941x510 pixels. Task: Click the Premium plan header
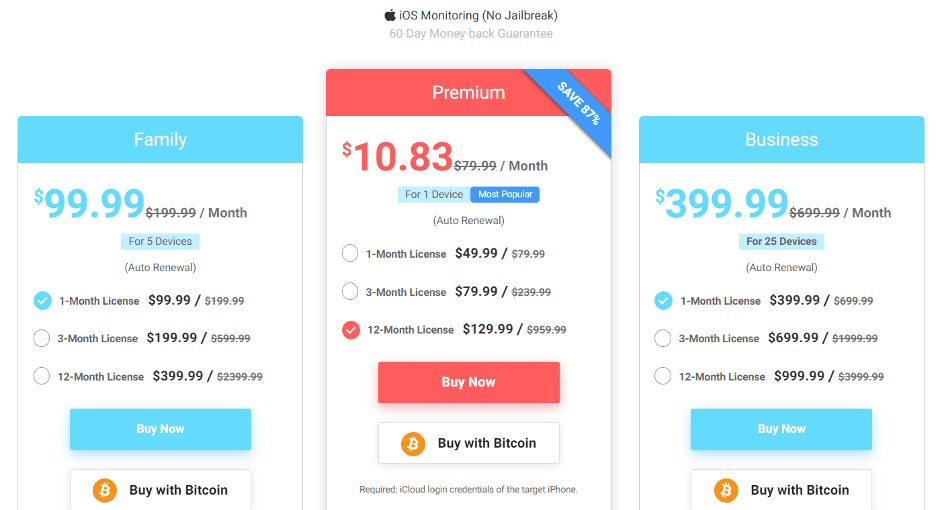click(x=469, y=92)
